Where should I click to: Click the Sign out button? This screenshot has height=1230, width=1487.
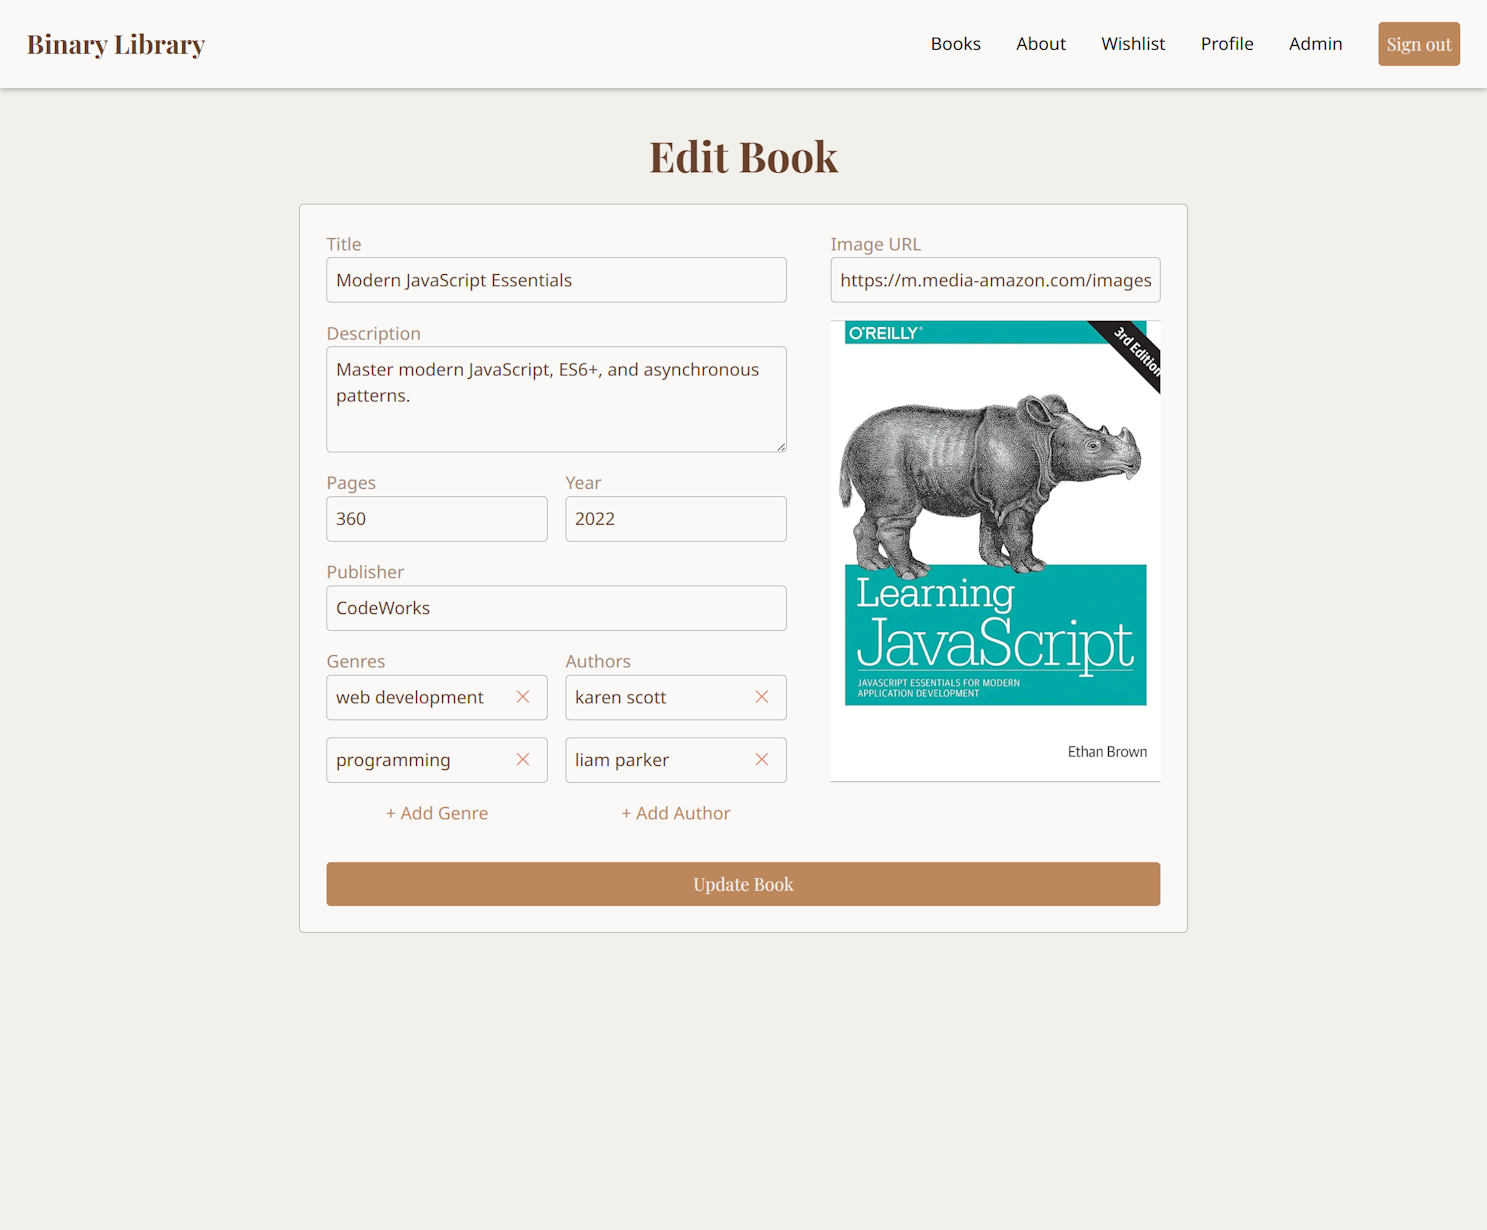click(x=1419, y=44)
